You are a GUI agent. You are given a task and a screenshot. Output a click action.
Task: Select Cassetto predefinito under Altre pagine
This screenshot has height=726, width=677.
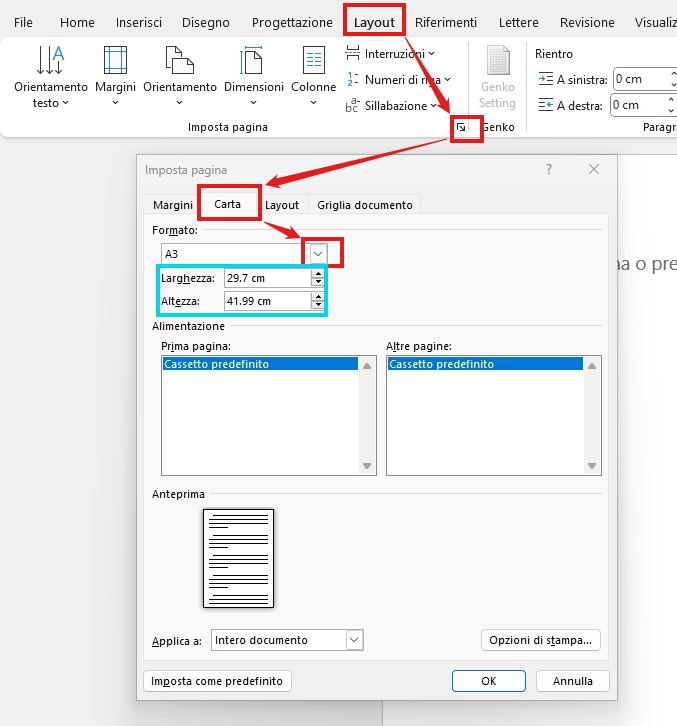pos(485,364)
